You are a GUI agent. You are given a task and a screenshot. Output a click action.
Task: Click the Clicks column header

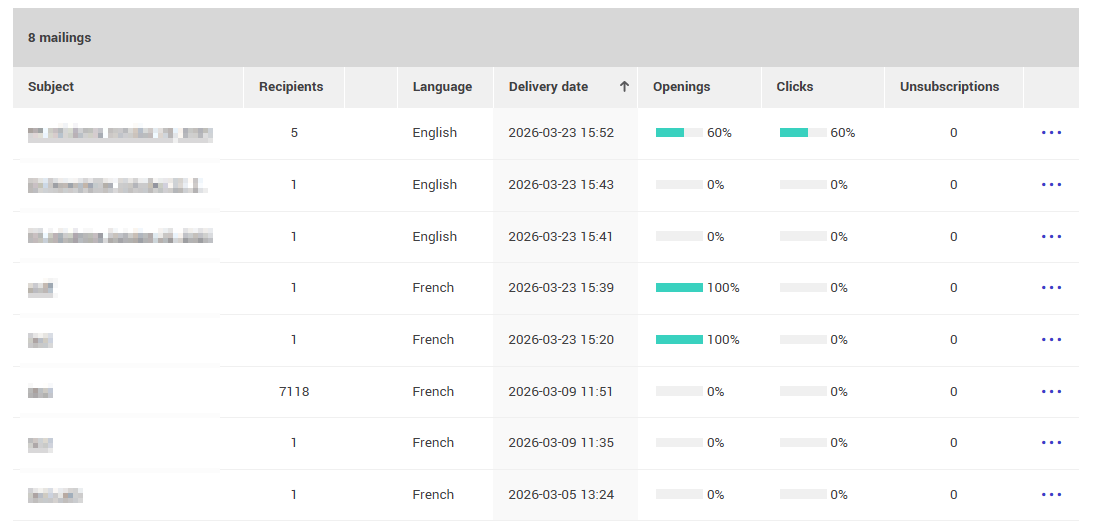pyautogui.click(x=795, y=87)
